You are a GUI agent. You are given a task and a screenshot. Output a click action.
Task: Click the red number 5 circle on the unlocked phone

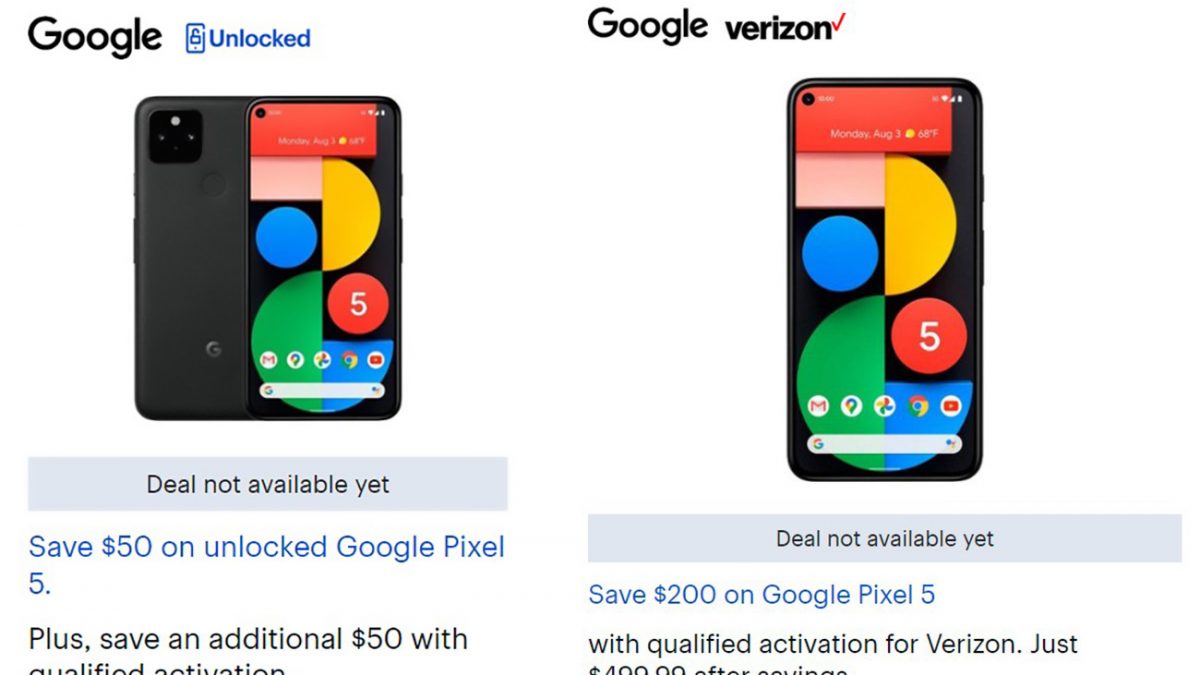358,304
